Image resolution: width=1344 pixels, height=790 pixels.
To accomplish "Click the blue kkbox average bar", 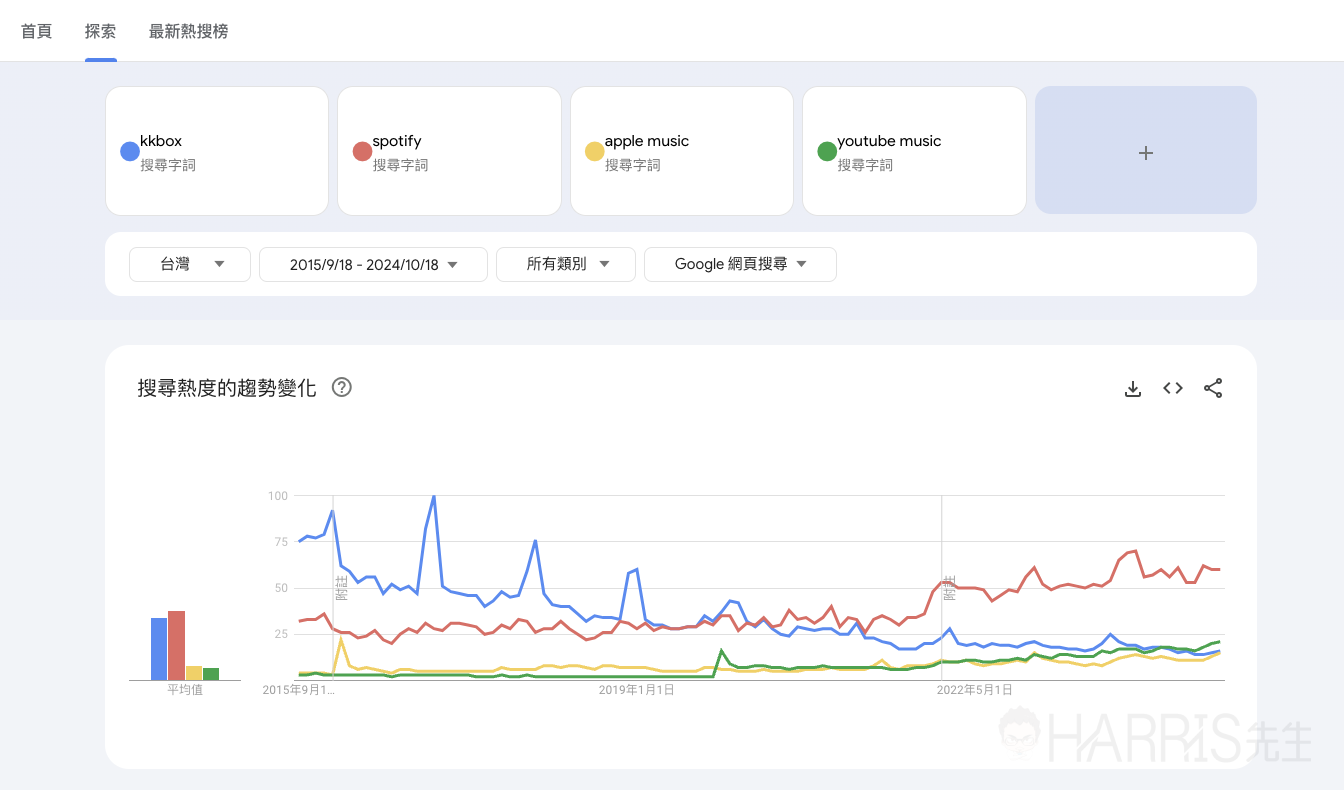I will click(159, 649).
